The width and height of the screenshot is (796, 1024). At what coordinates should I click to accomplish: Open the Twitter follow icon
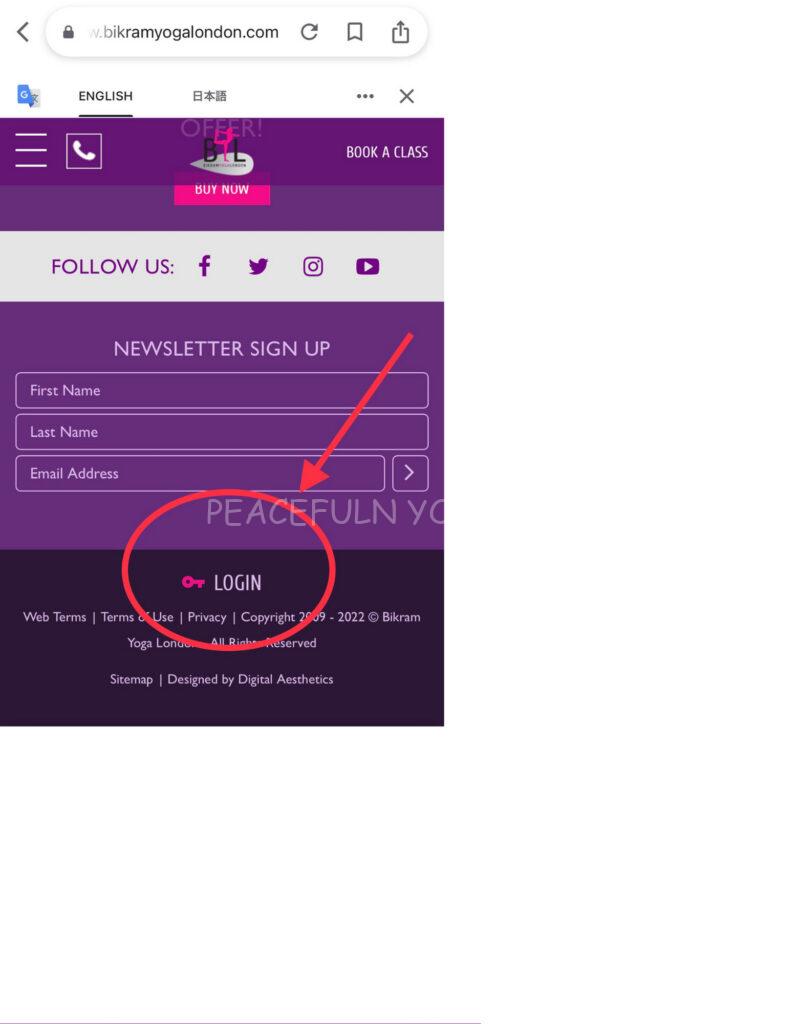coord(258,266)
